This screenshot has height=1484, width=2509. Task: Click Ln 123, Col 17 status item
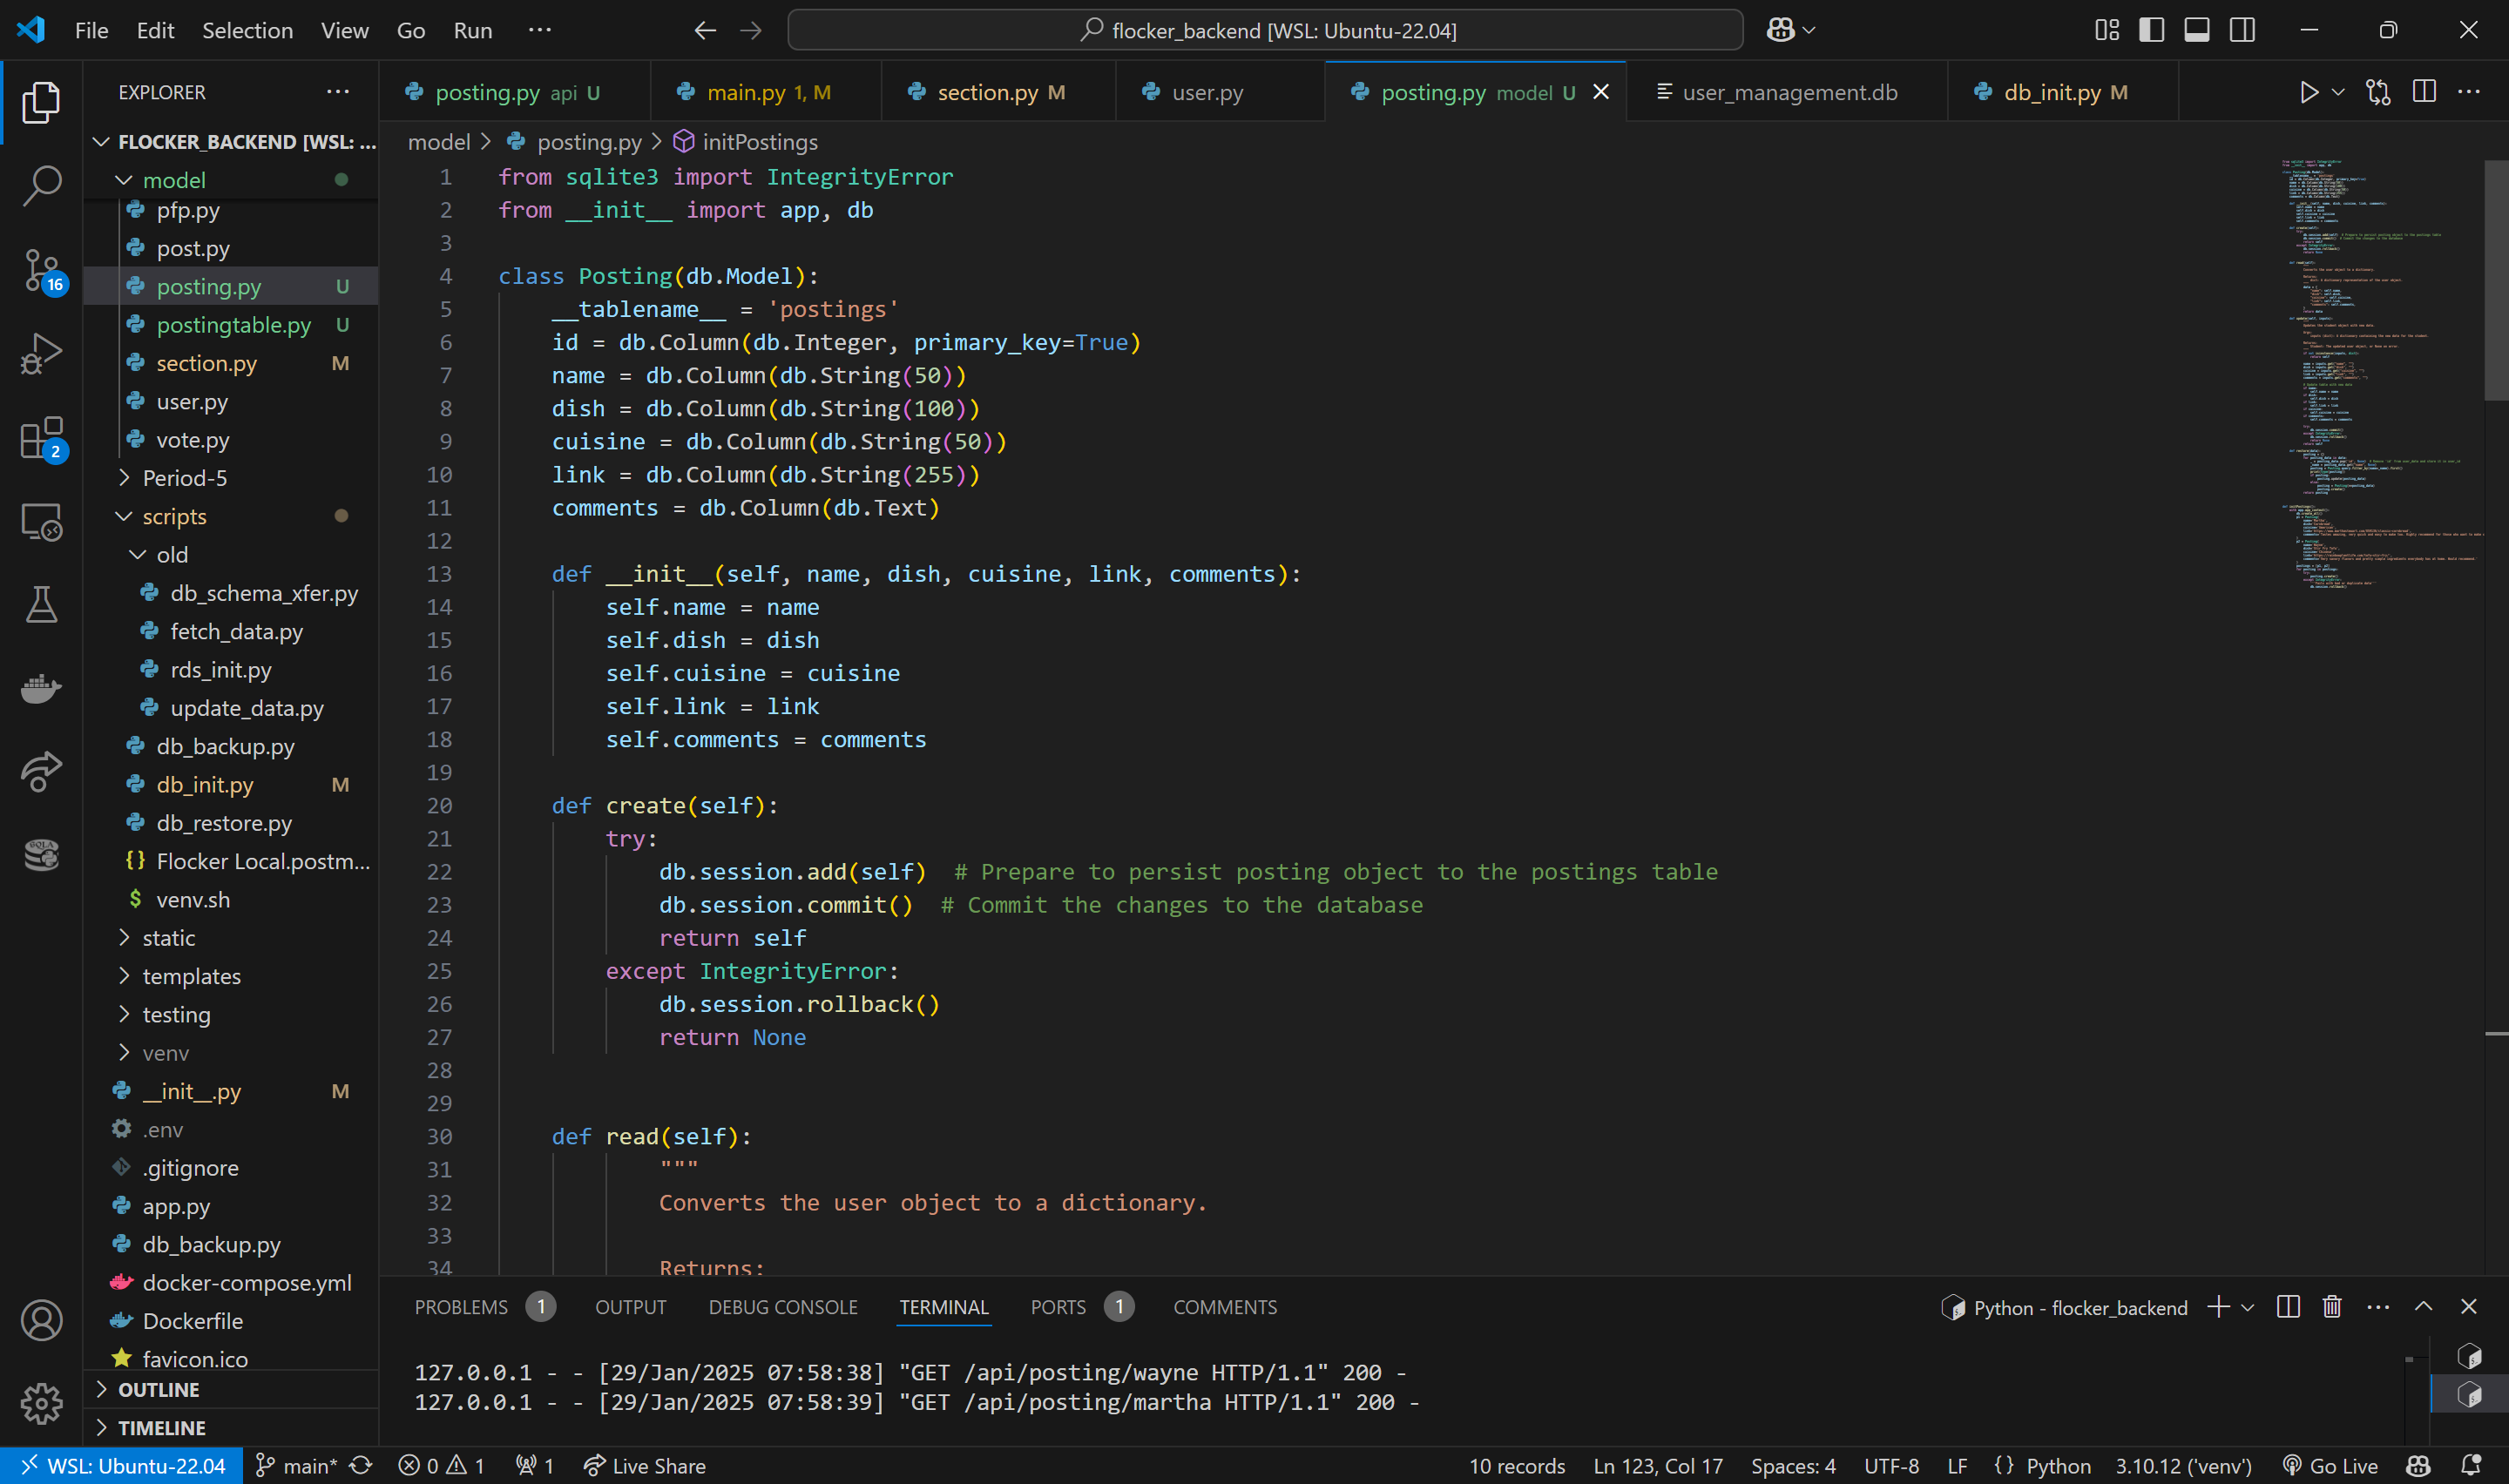(x=1657, y=1466)
